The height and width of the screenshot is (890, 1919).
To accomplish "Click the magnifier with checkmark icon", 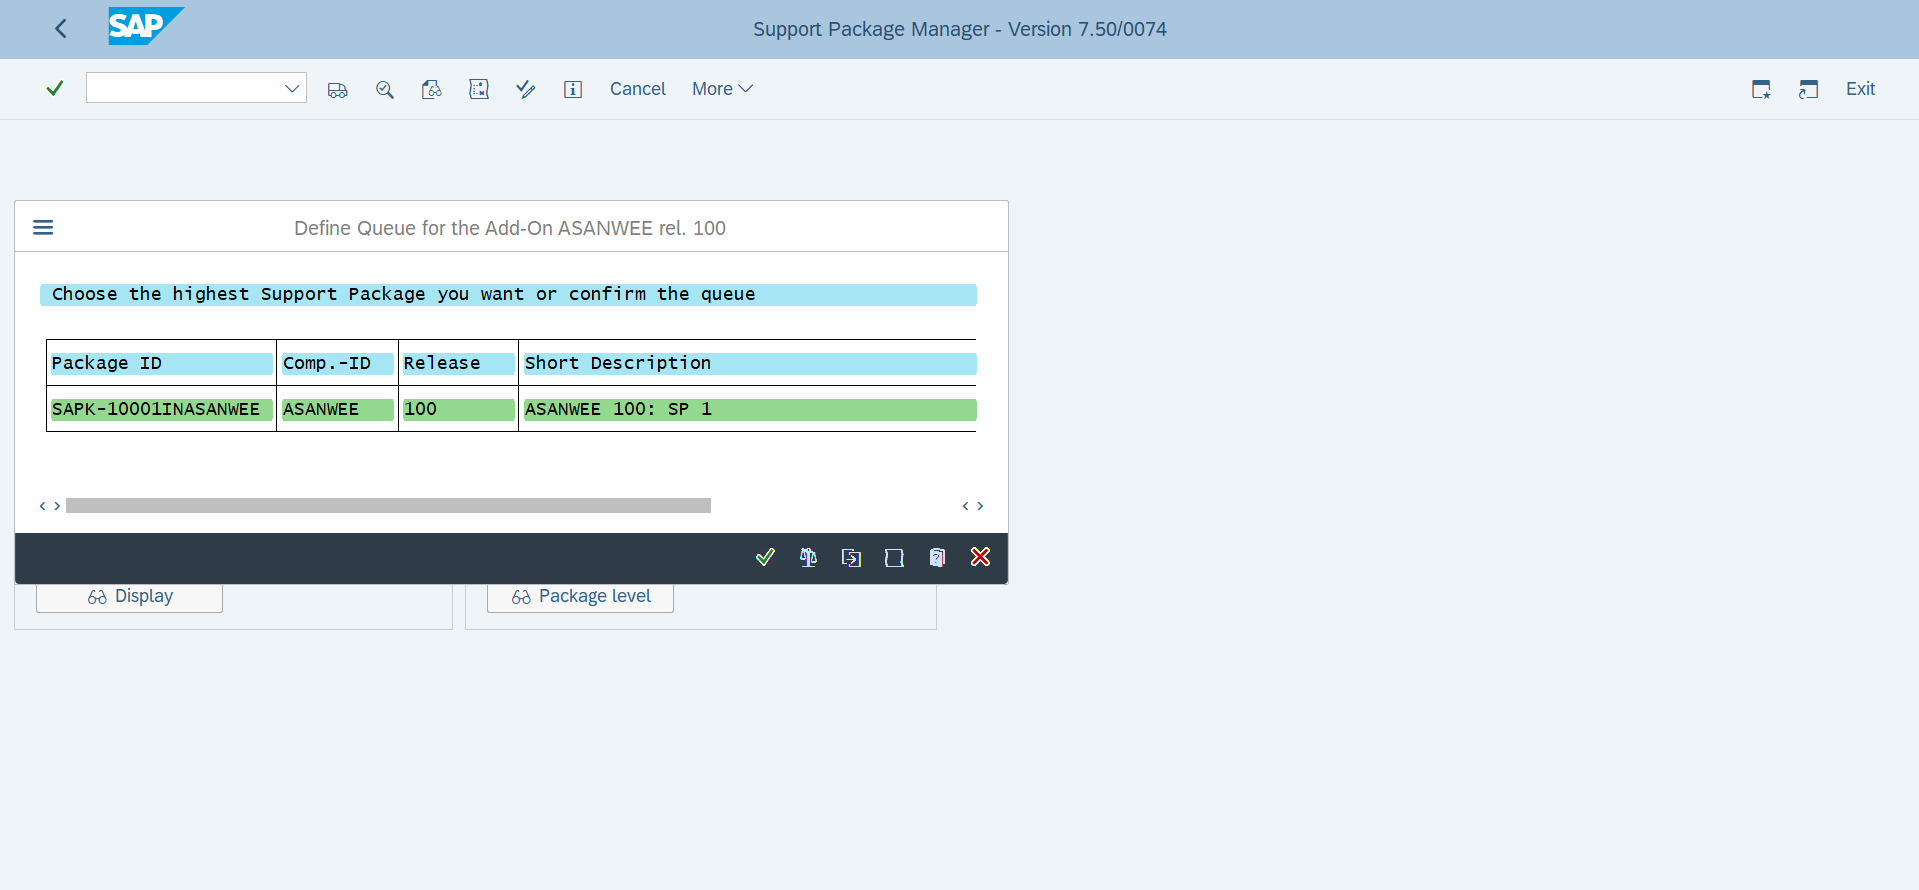I will tap(385, 90).
